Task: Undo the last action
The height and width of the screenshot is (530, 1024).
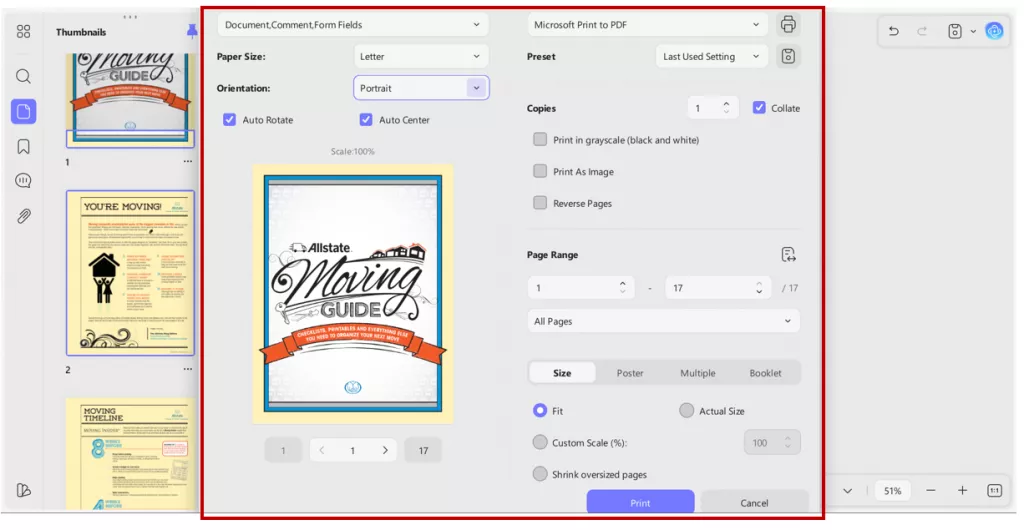Action: [893, 31]
